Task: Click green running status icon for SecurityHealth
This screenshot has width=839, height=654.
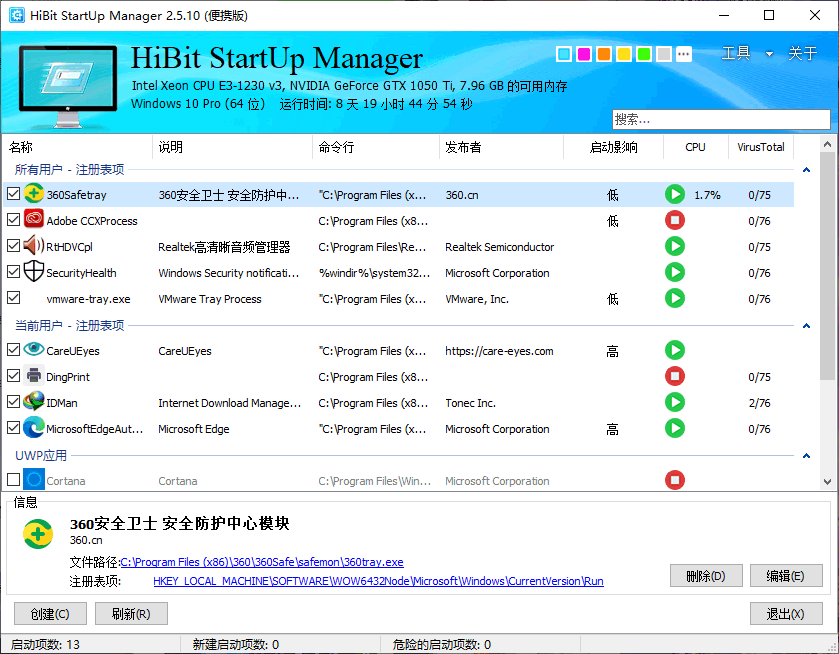Action: [x=675, y=272]
